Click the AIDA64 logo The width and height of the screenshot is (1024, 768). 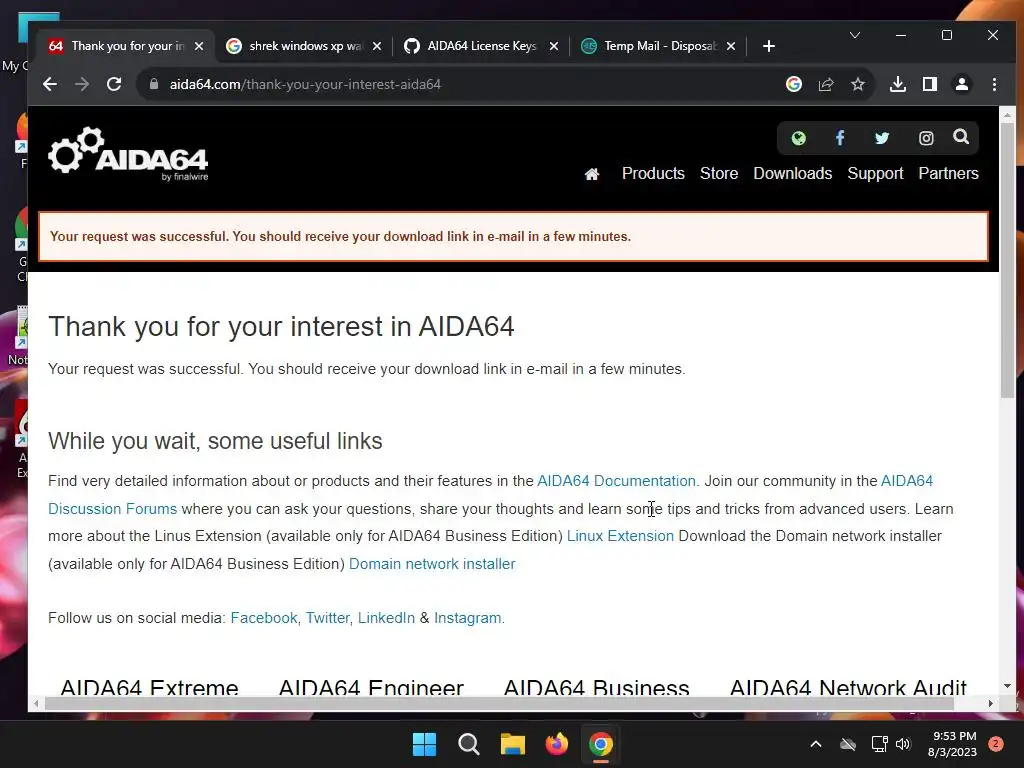[128, 154]
